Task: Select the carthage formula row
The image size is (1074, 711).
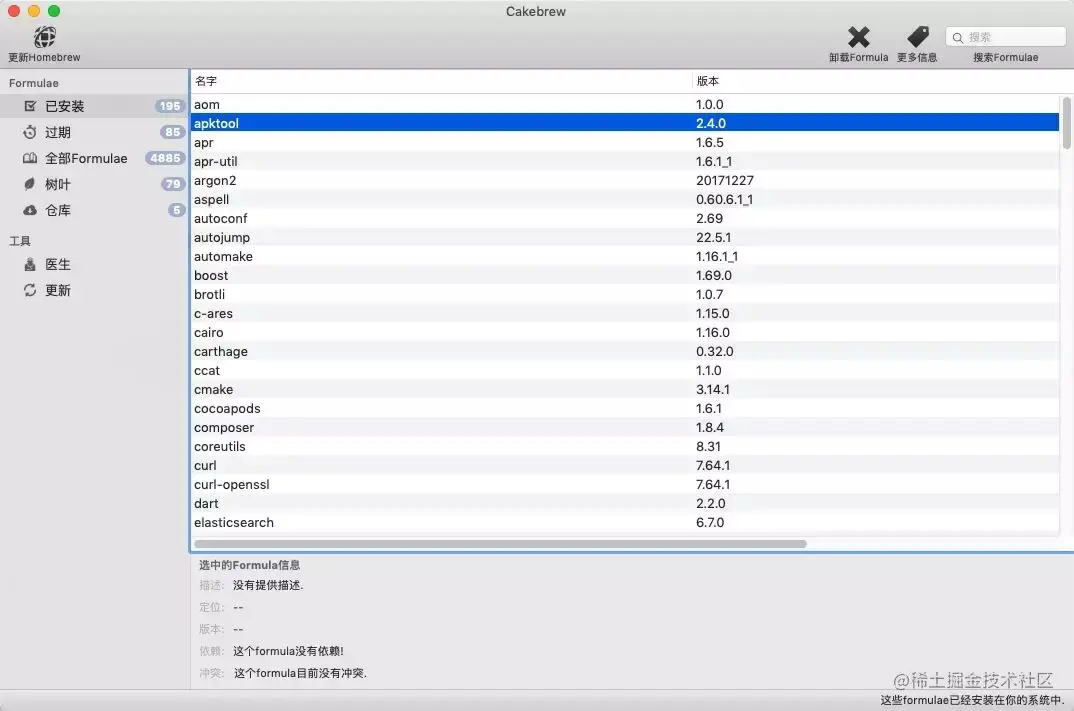Action: (x=625, y=351)
